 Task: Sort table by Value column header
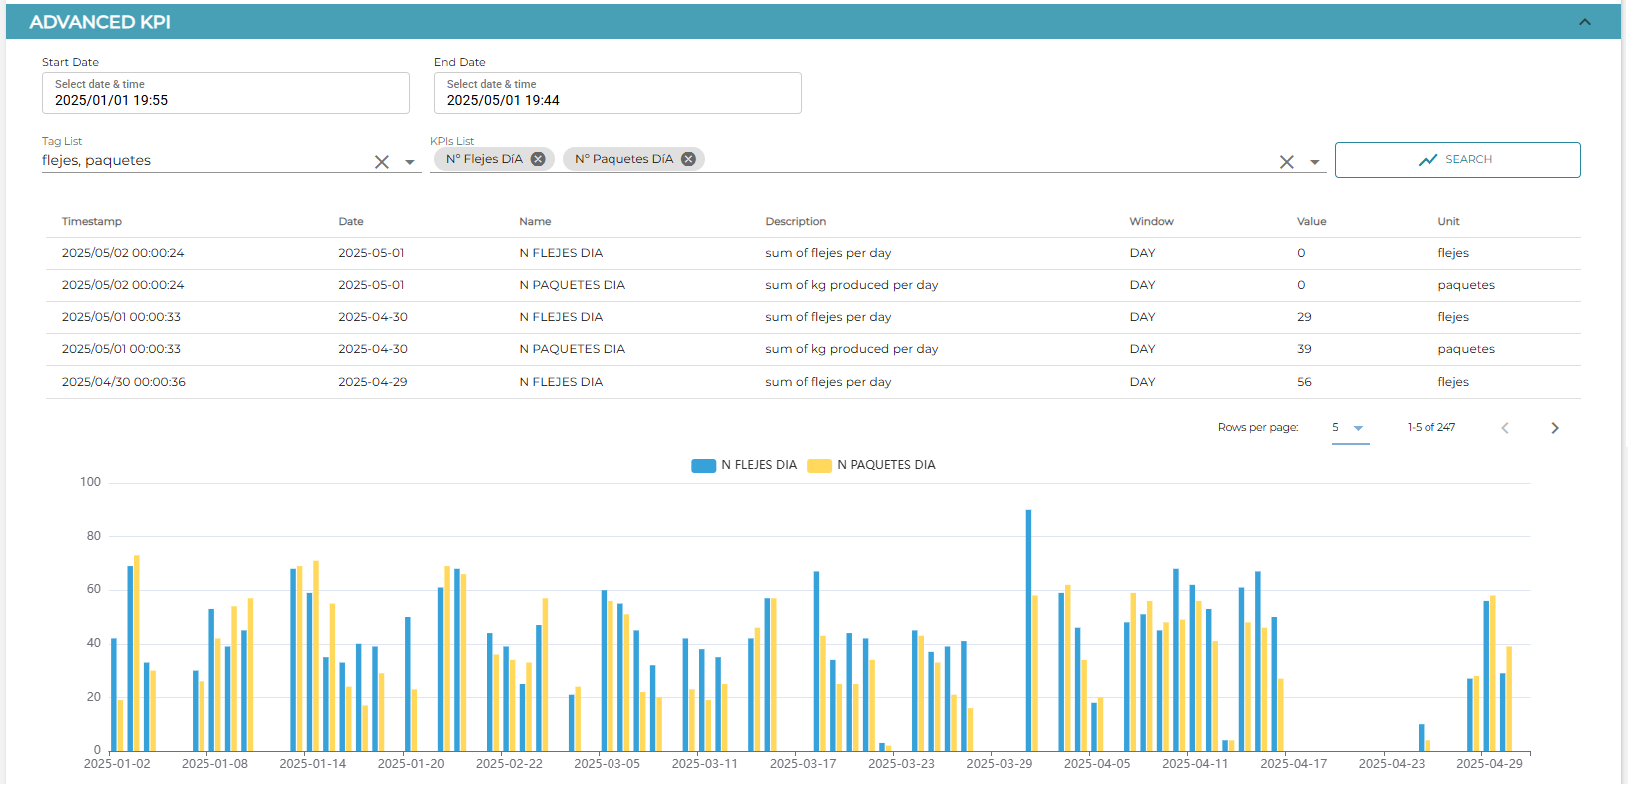point(1311,222)
